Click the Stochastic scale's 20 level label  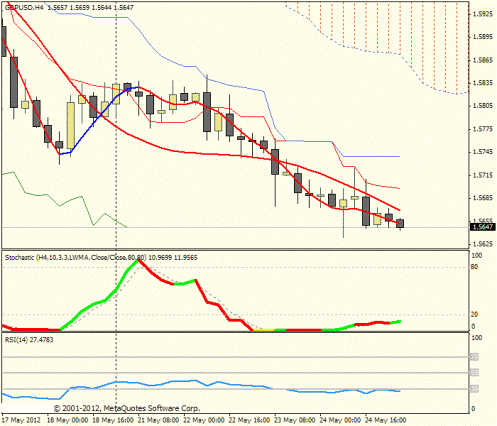(x=474, y=315)
